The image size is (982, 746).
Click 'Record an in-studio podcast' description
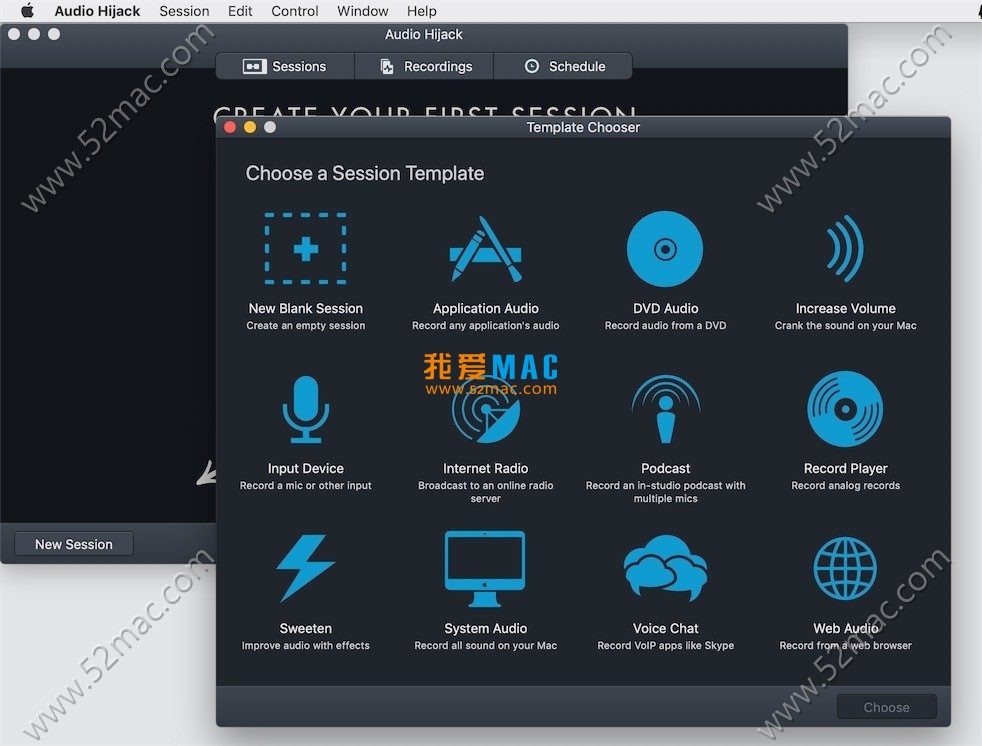[666, 492]
